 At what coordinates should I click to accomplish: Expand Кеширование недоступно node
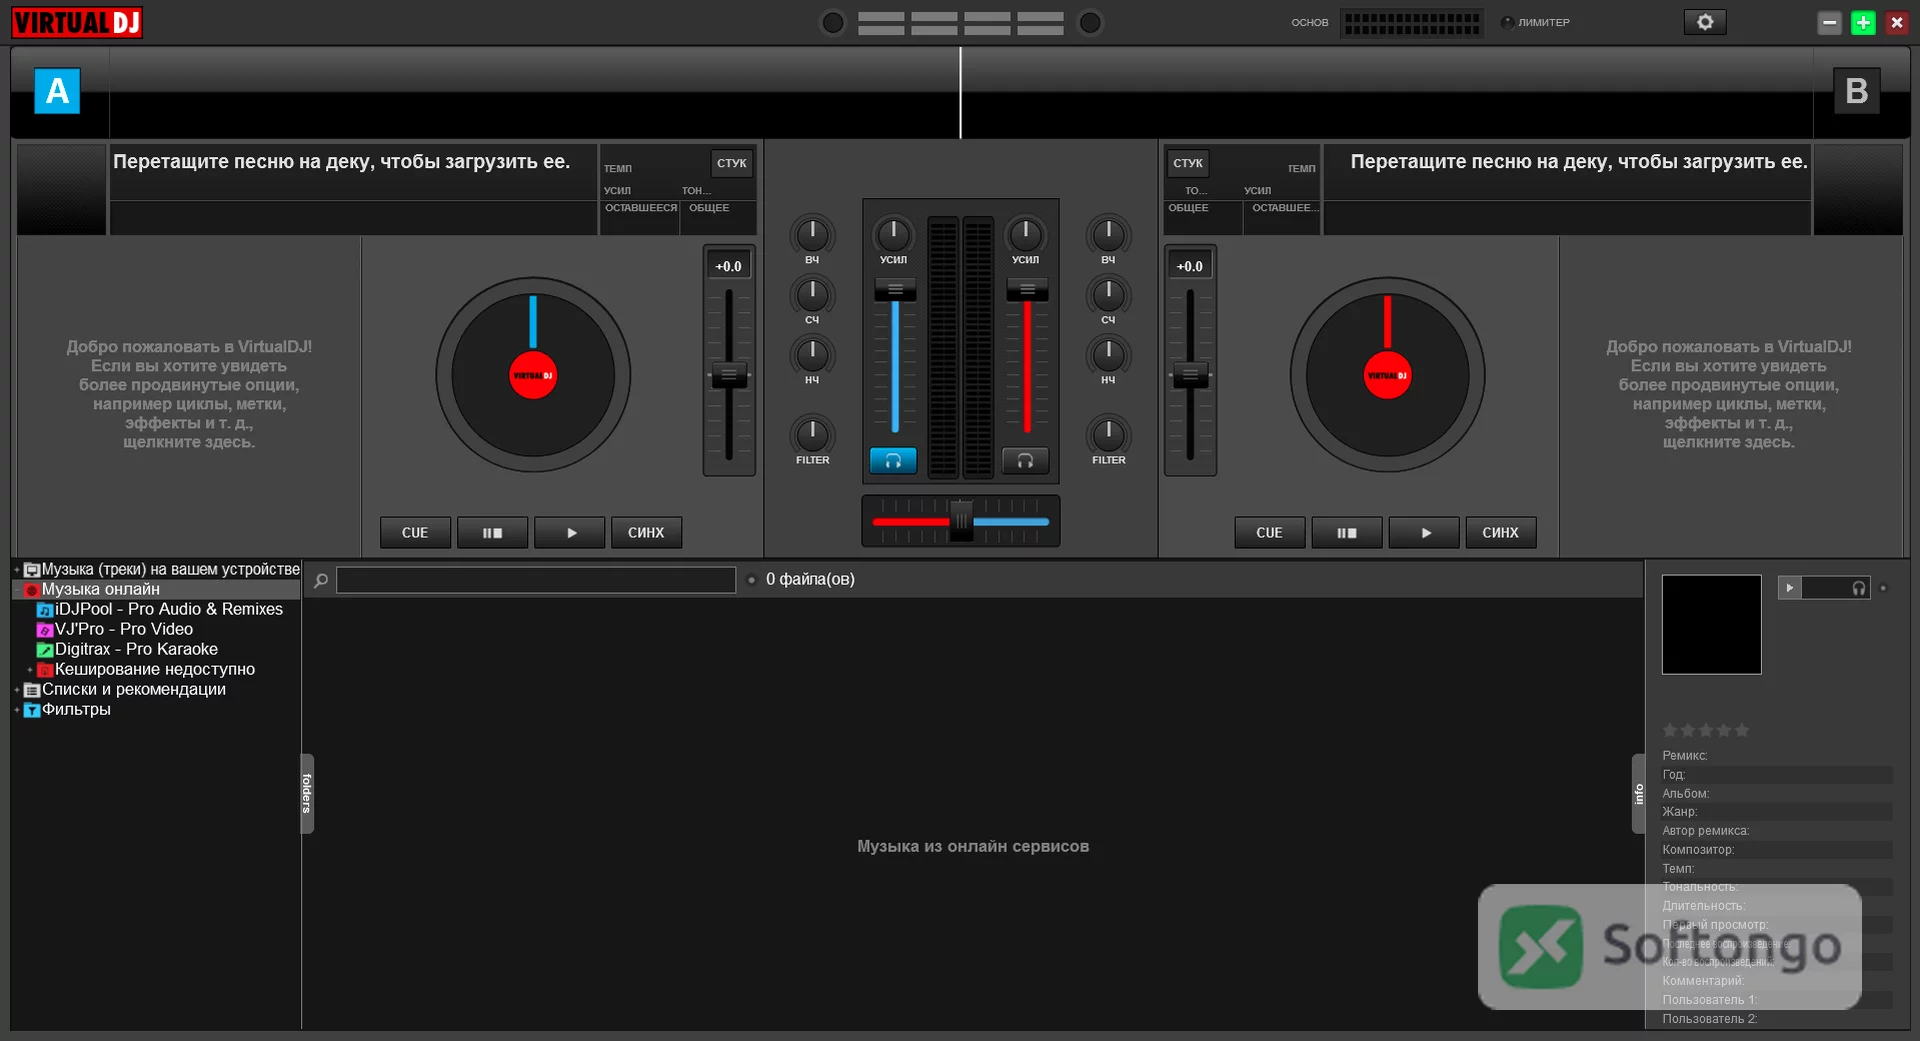(30, 670)
